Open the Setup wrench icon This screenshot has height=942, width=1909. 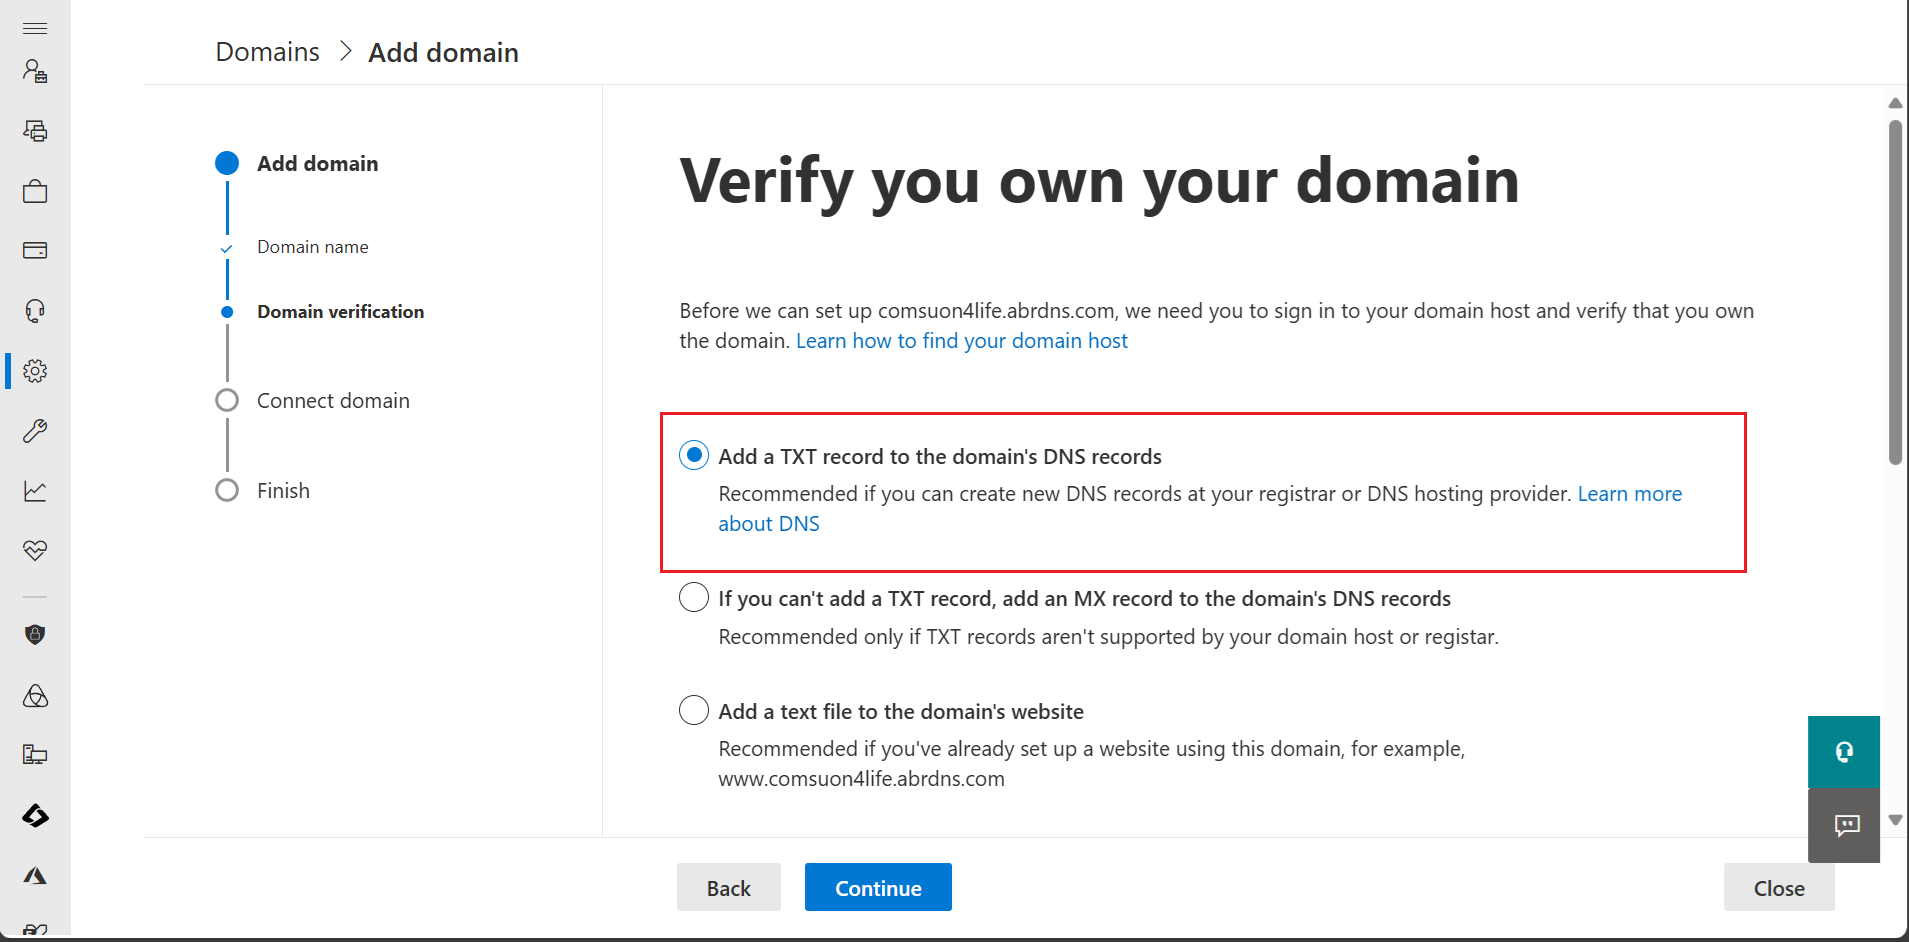click(35, 431)
